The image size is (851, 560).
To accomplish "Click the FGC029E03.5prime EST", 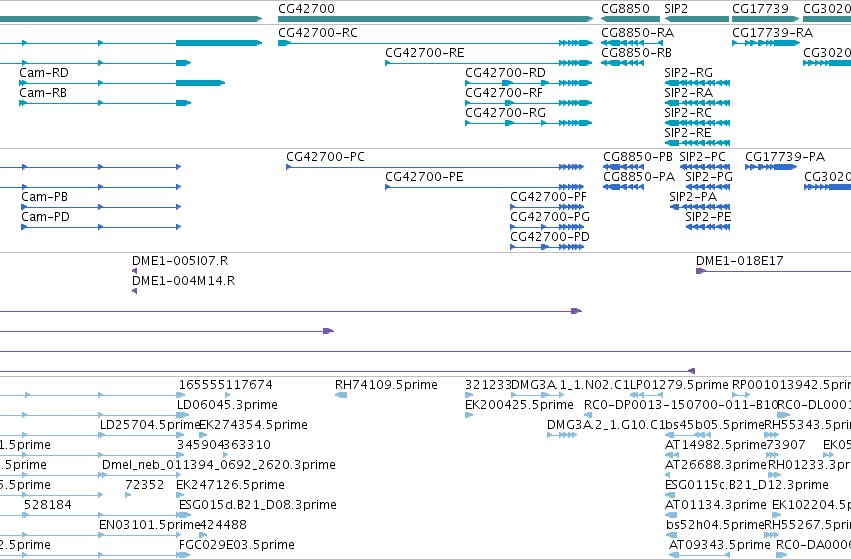I will 183,555.
